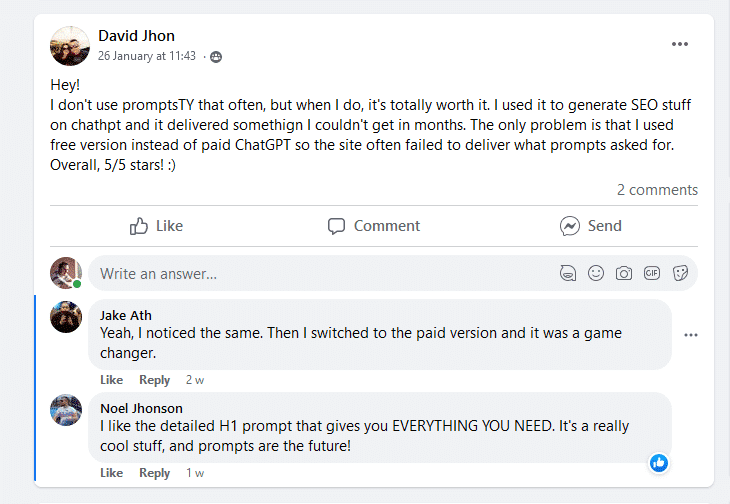Like Jake Ath's comment
Image resolution: width=730 pixels, height=504 pixels.
click(111, 380)
